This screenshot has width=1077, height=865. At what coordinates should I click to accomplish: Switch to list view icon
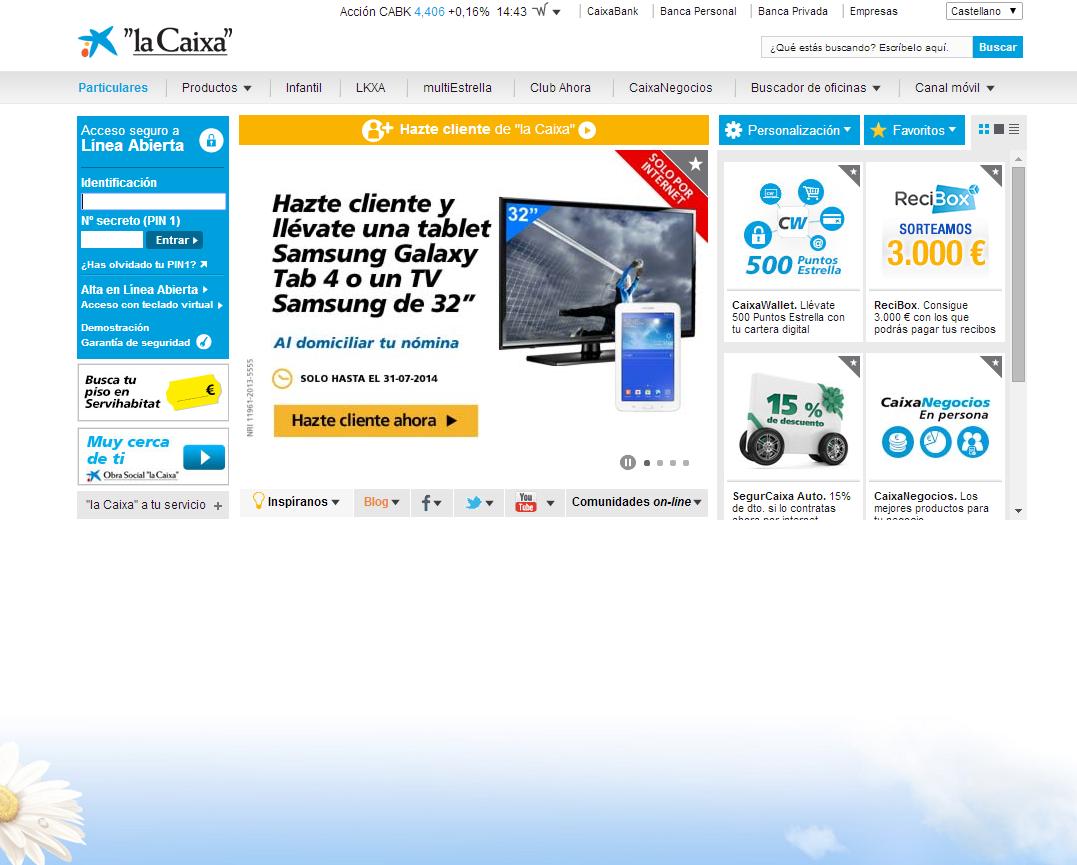click(x=1014, y=129)
